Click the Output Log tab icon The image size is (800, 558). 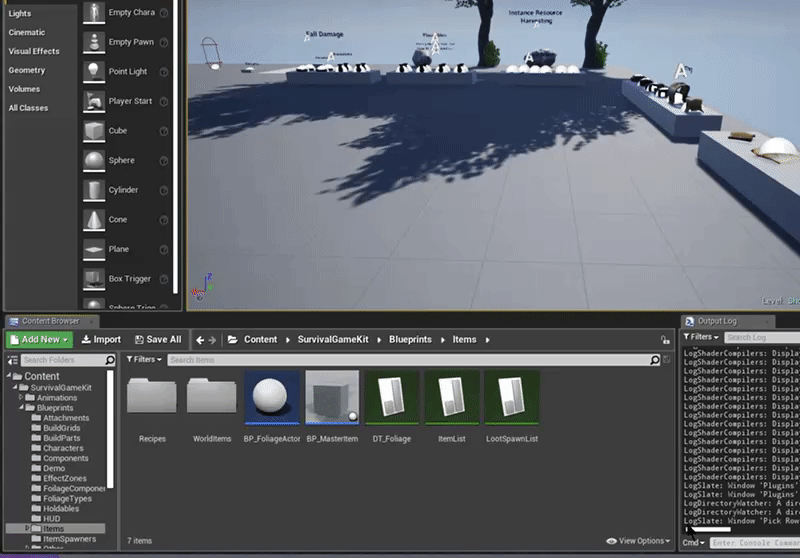tap(690, 321)
